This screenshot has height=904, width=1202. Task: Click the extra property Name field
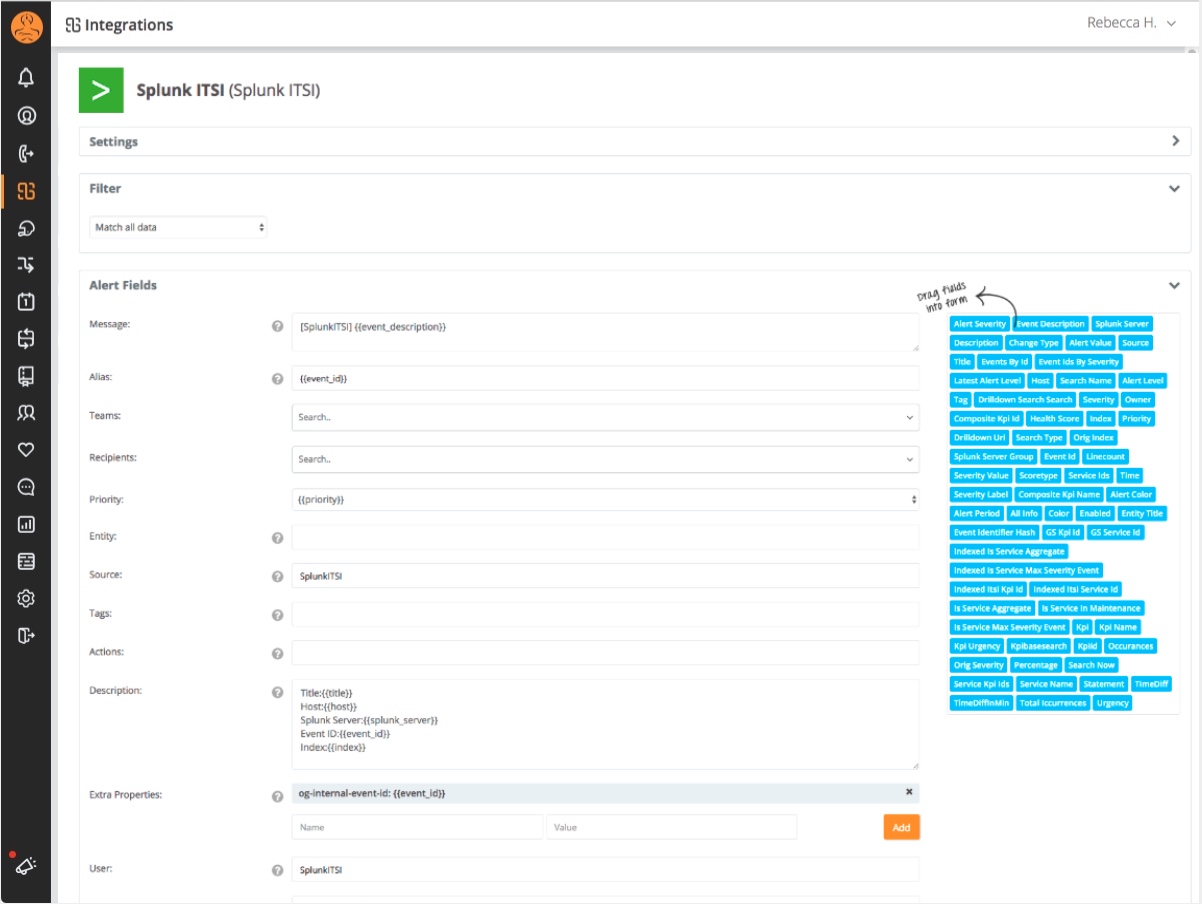[418, 827]
